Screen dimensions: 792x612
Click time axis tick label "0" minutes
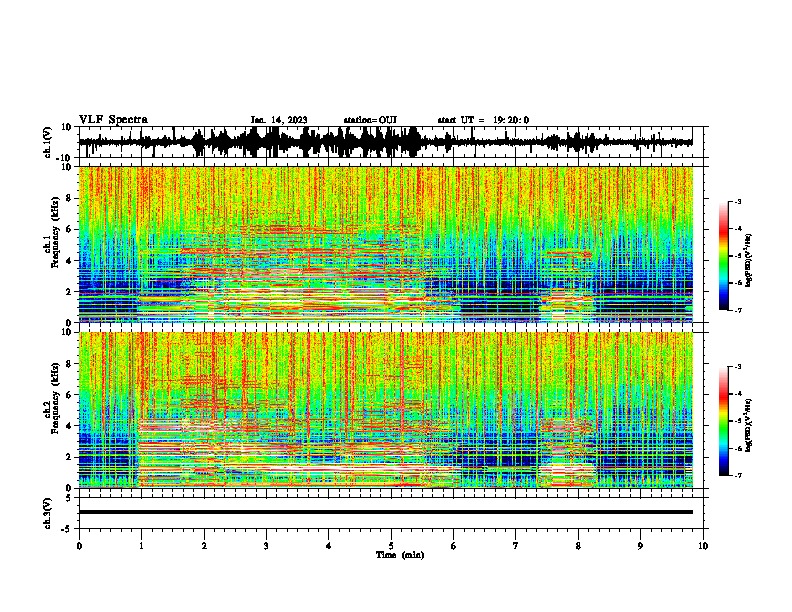coord(79,546)
